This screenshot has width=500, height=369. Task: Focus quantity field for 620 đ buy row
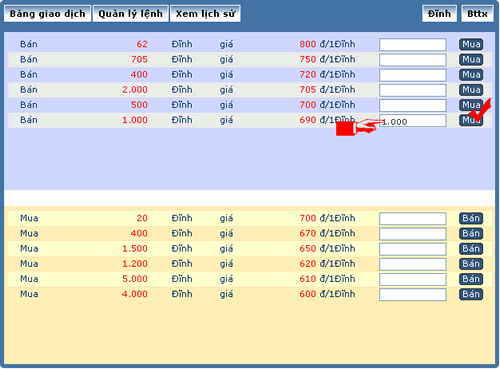pyautogui.click(x=413, y=264)
